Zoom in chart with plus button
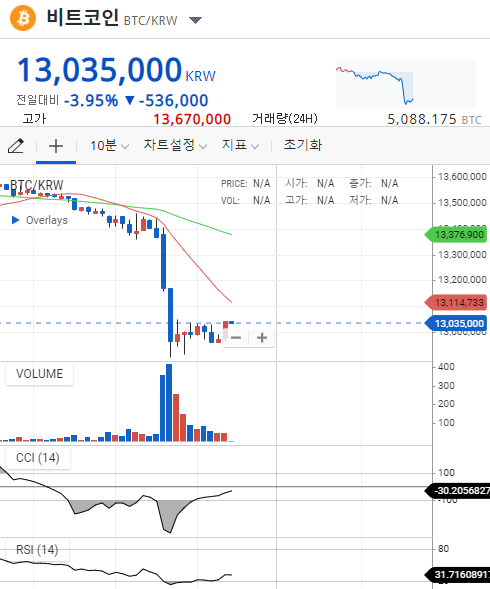 click(x=262, y=338)
